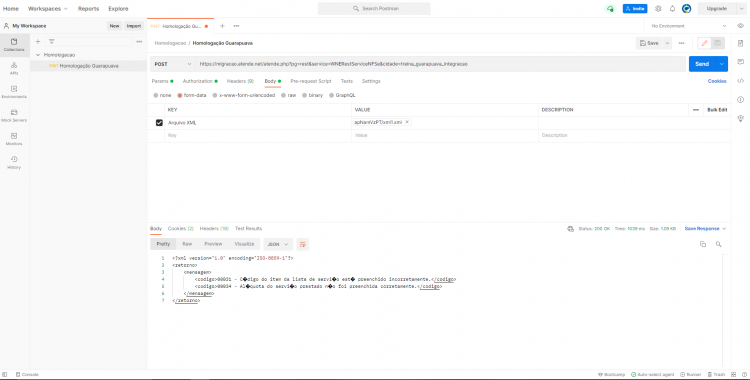The image size is (750, 380).
Task: Uncheck the Arquivo XML row checkbox
Action: [159, 123]
